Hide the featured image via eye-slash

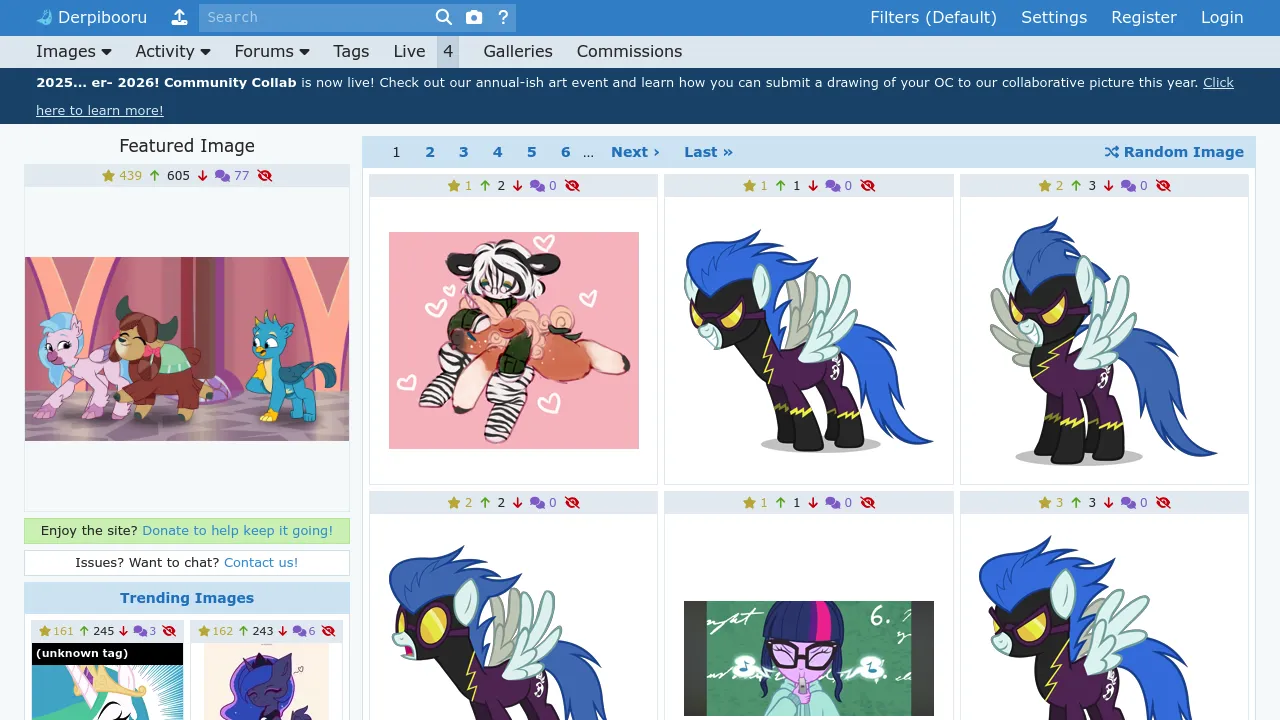click(265, 176)
